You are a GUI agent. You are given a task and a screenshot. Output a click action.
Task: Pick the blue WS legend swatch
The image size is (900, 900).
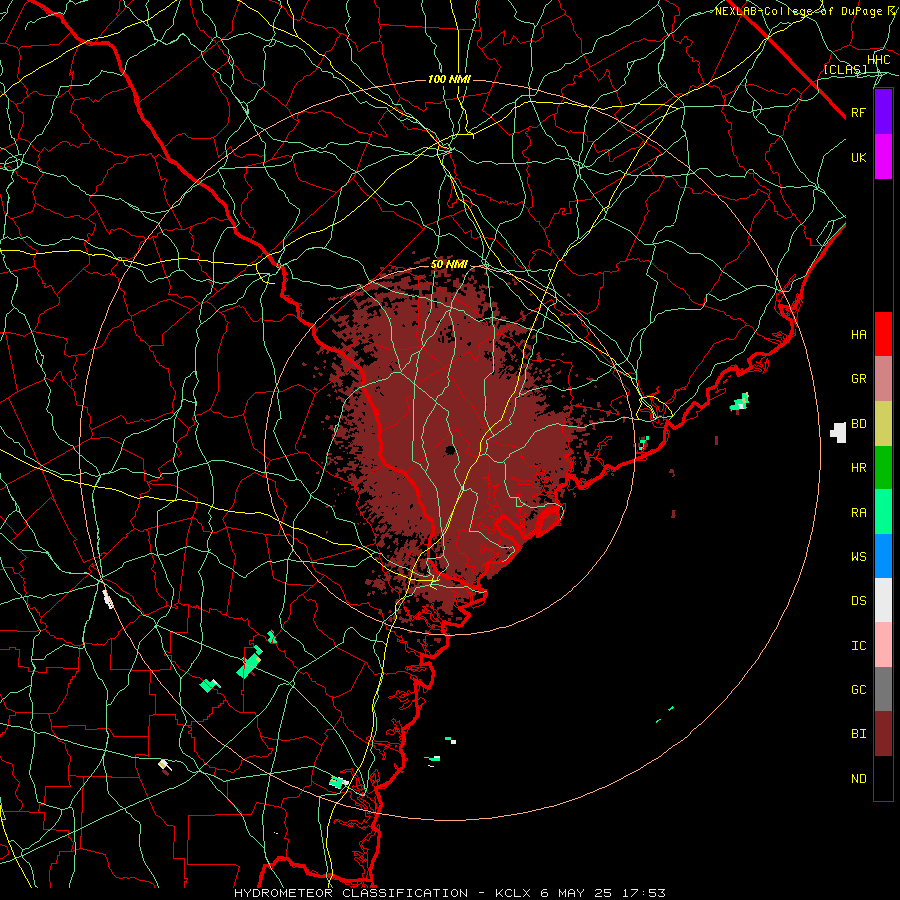tap(883, 556)
